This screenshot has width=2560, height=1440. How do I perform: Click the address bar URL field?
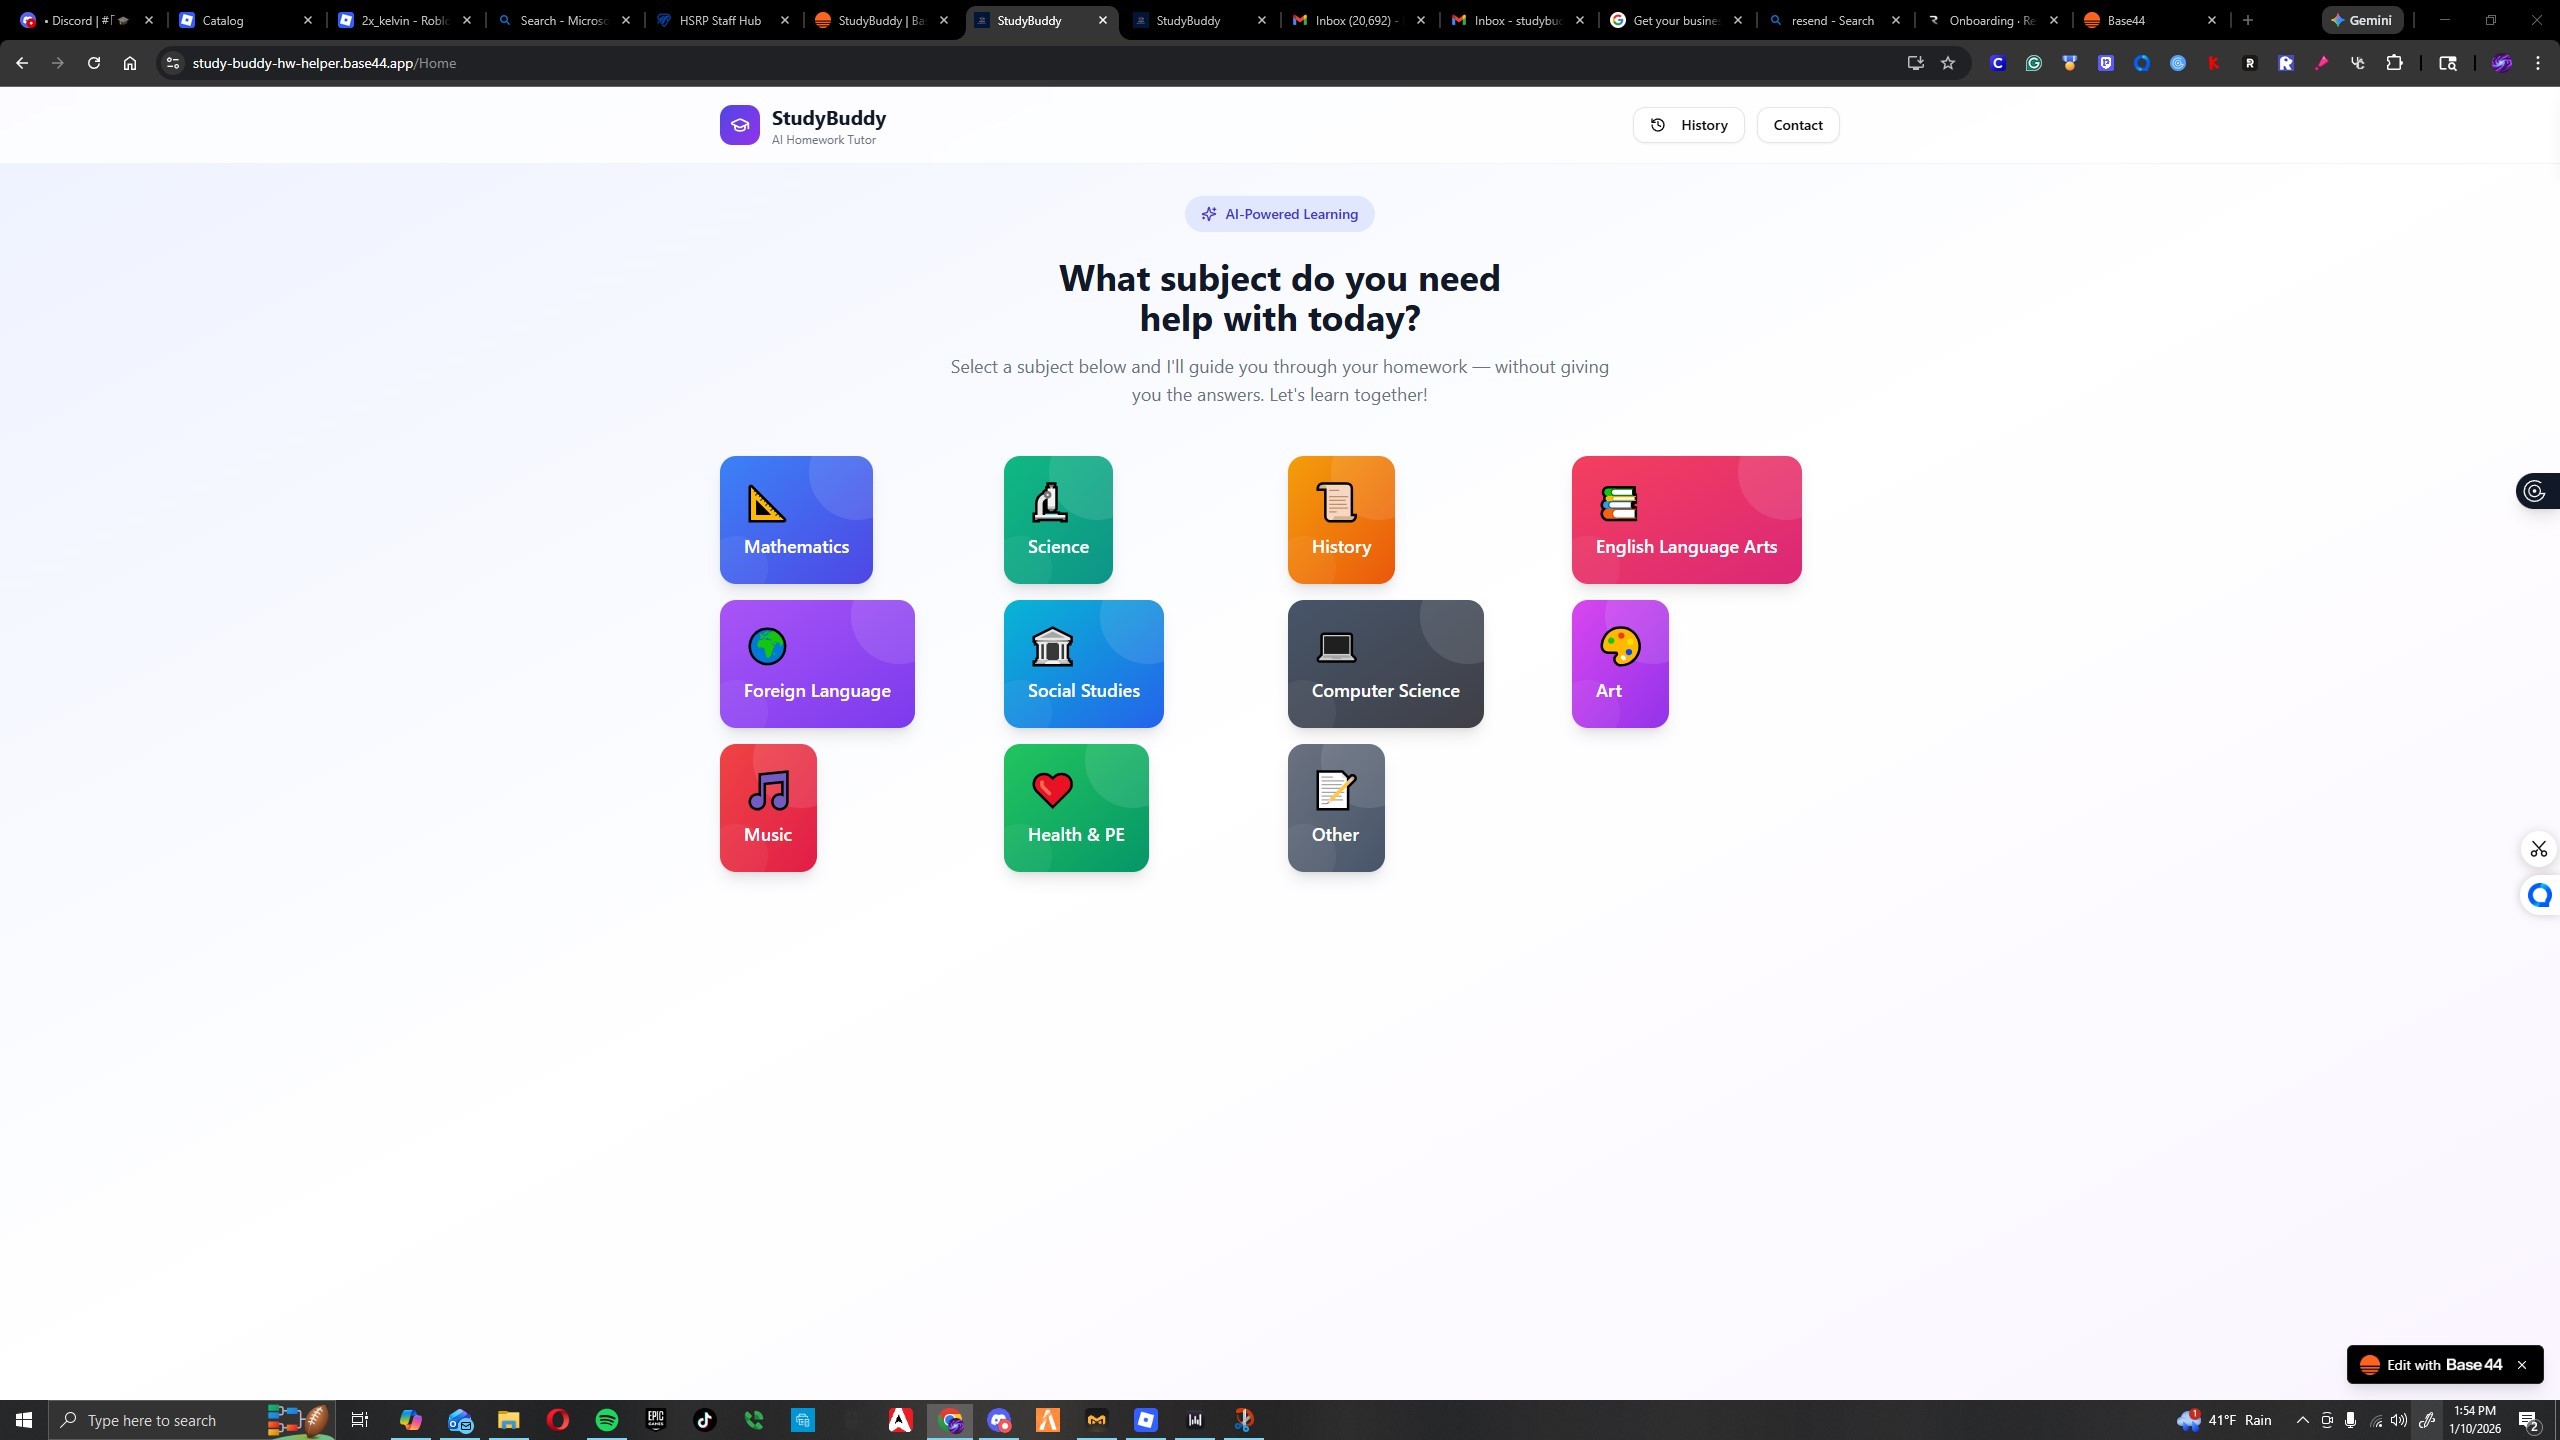1040,63
